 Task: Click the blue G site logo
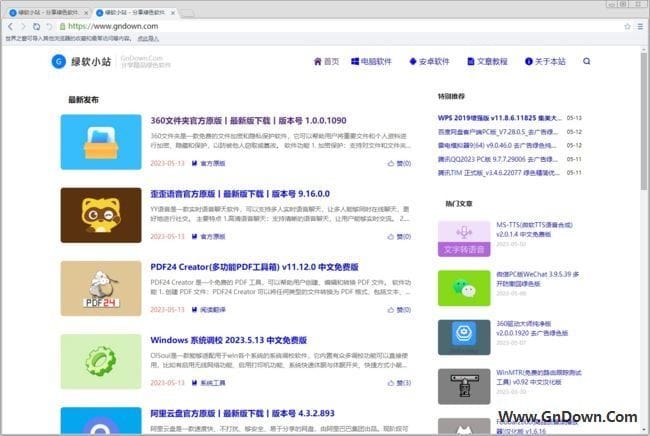[x=58, y=61]
